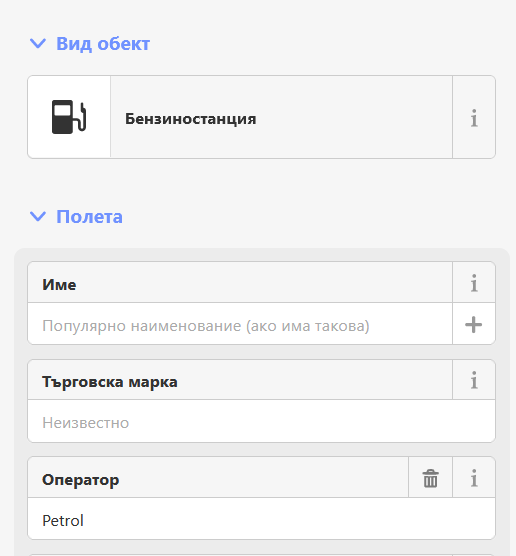Image resolution: width=516 pixels, height=556 pixels.
Task: Add multilingual name with plus icon
Action: point(474,324)
